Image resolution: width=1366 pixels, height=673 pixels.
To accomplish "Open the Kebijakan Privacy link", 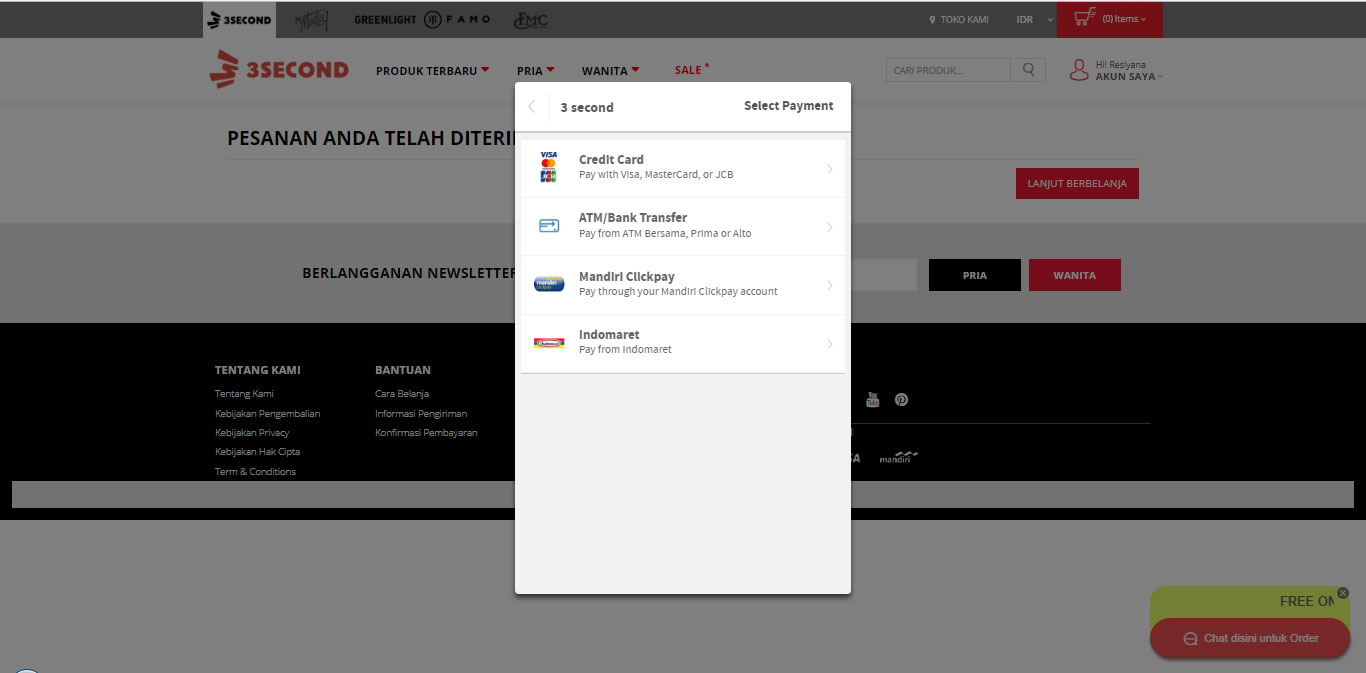I will [x=252, y=433].
